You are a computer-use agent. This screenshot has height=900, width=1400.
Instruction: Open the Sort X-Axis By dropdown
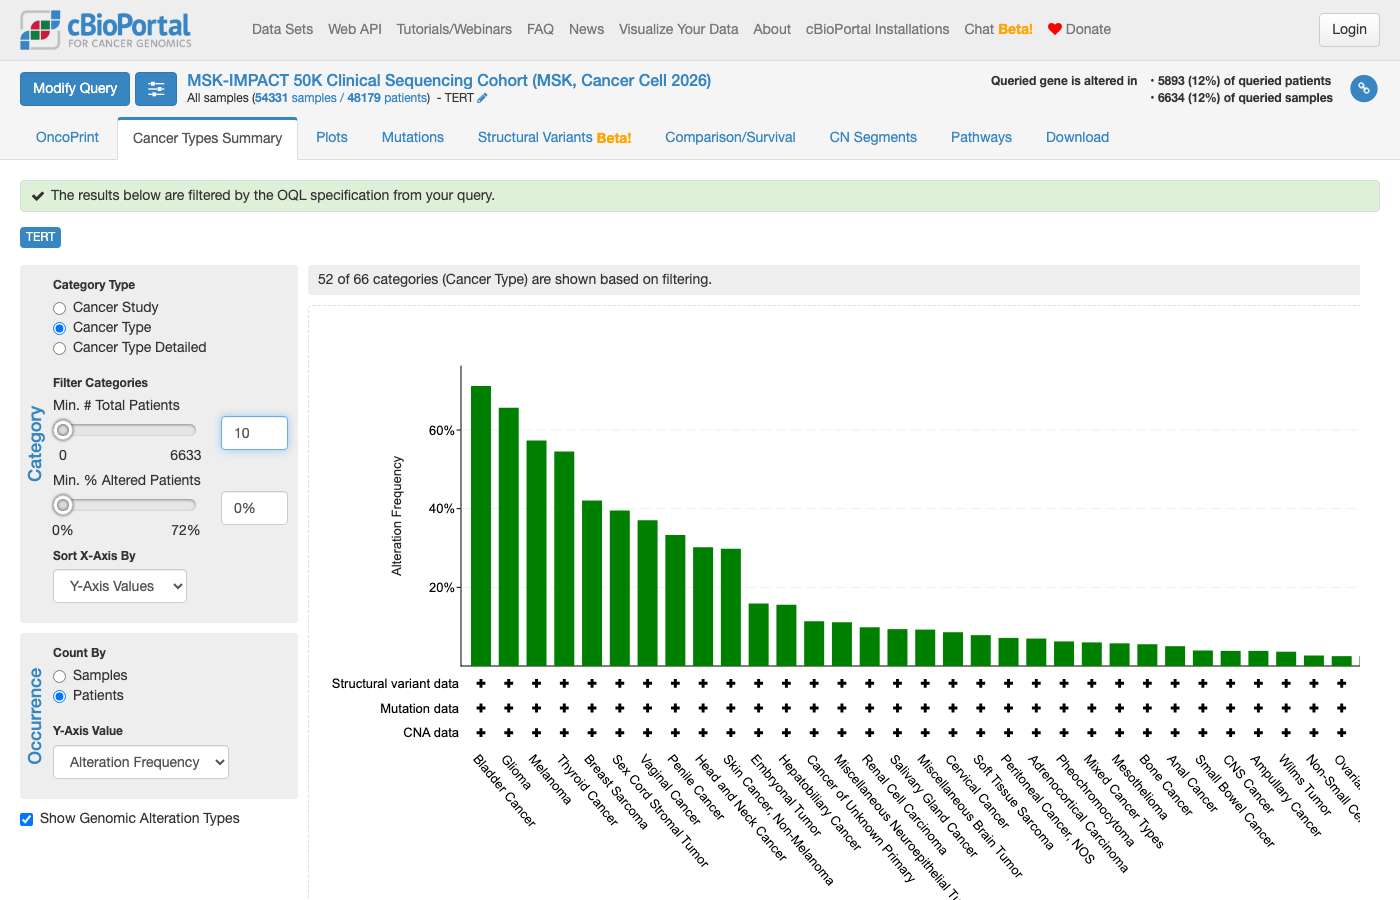[x=120, y=586]
